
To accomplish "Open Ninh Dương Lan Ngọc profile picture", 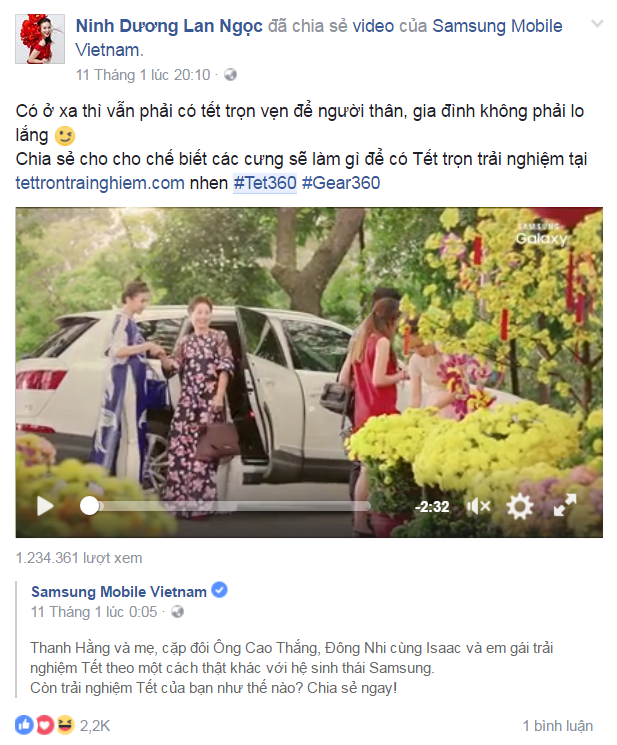I will [x=40, y=38].
